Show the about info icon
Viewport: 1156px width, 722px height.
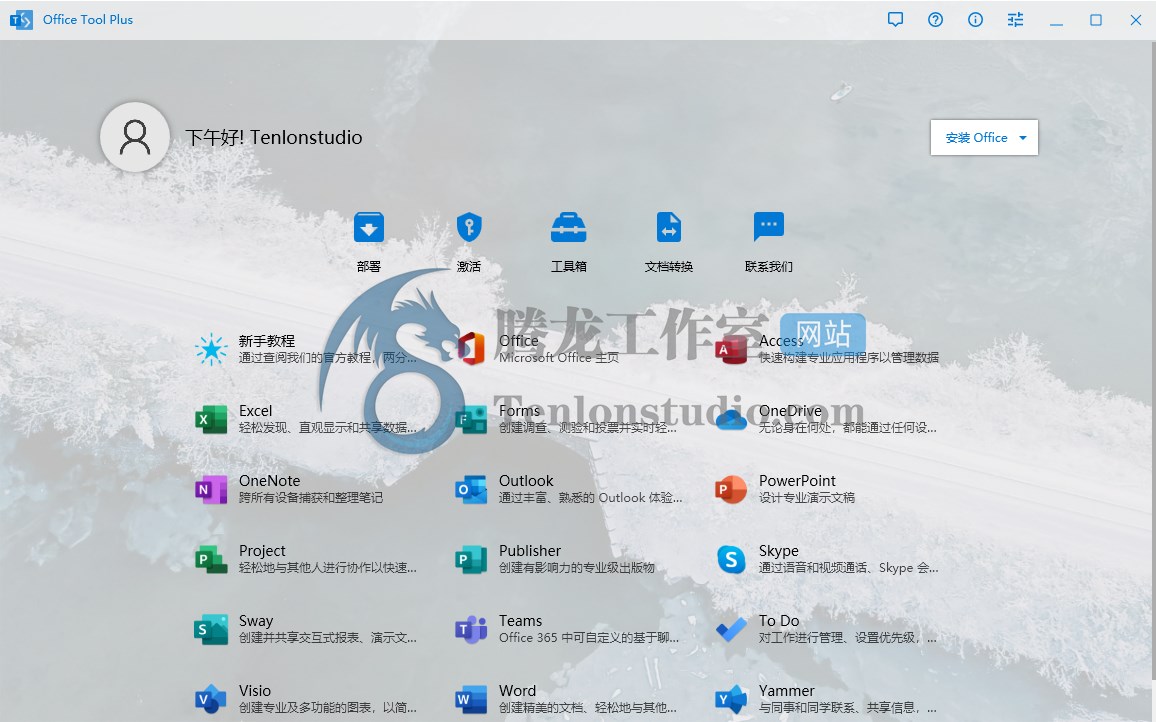975,20
